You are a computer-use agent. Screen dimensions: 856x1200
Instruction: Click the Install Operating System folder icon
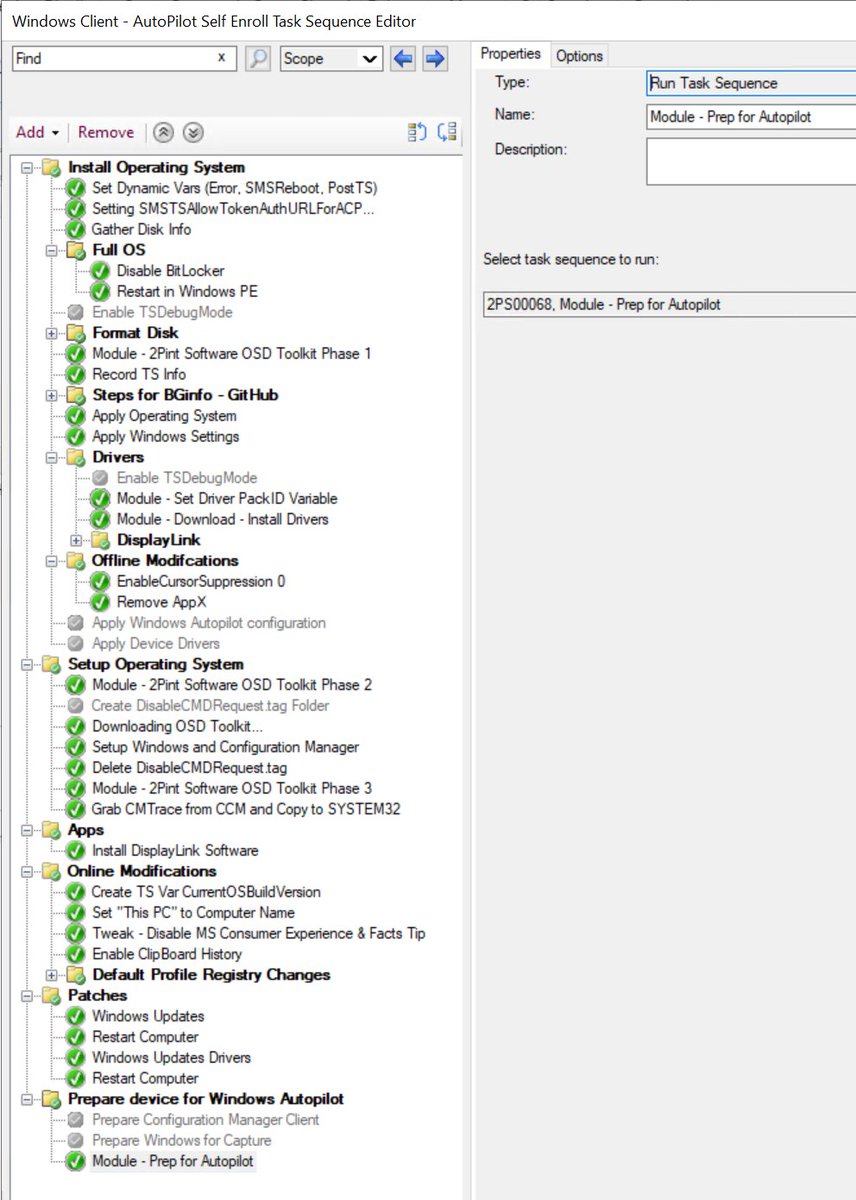tap(51, 167)
